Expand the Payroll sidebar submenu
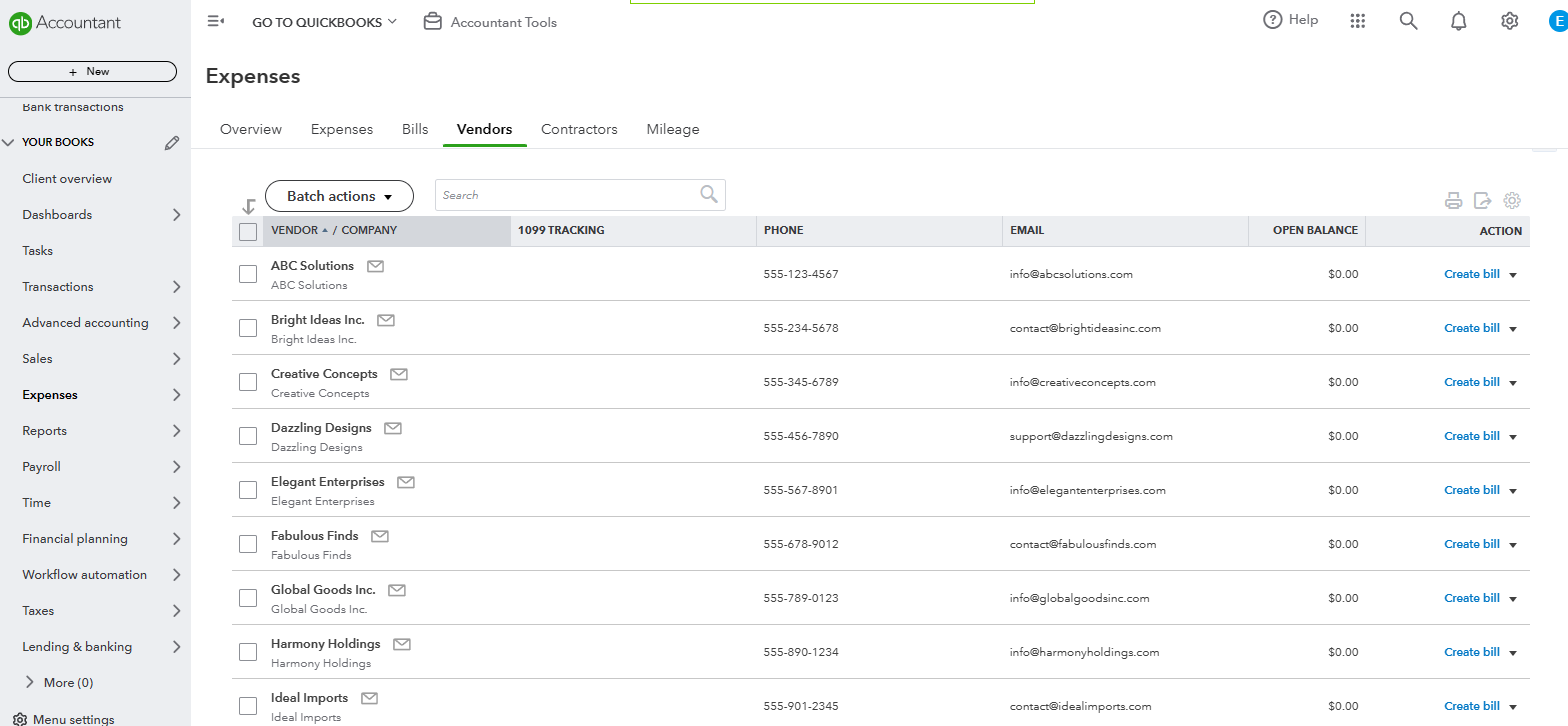The image size is (1568, 726). click(x=176, y=467)
